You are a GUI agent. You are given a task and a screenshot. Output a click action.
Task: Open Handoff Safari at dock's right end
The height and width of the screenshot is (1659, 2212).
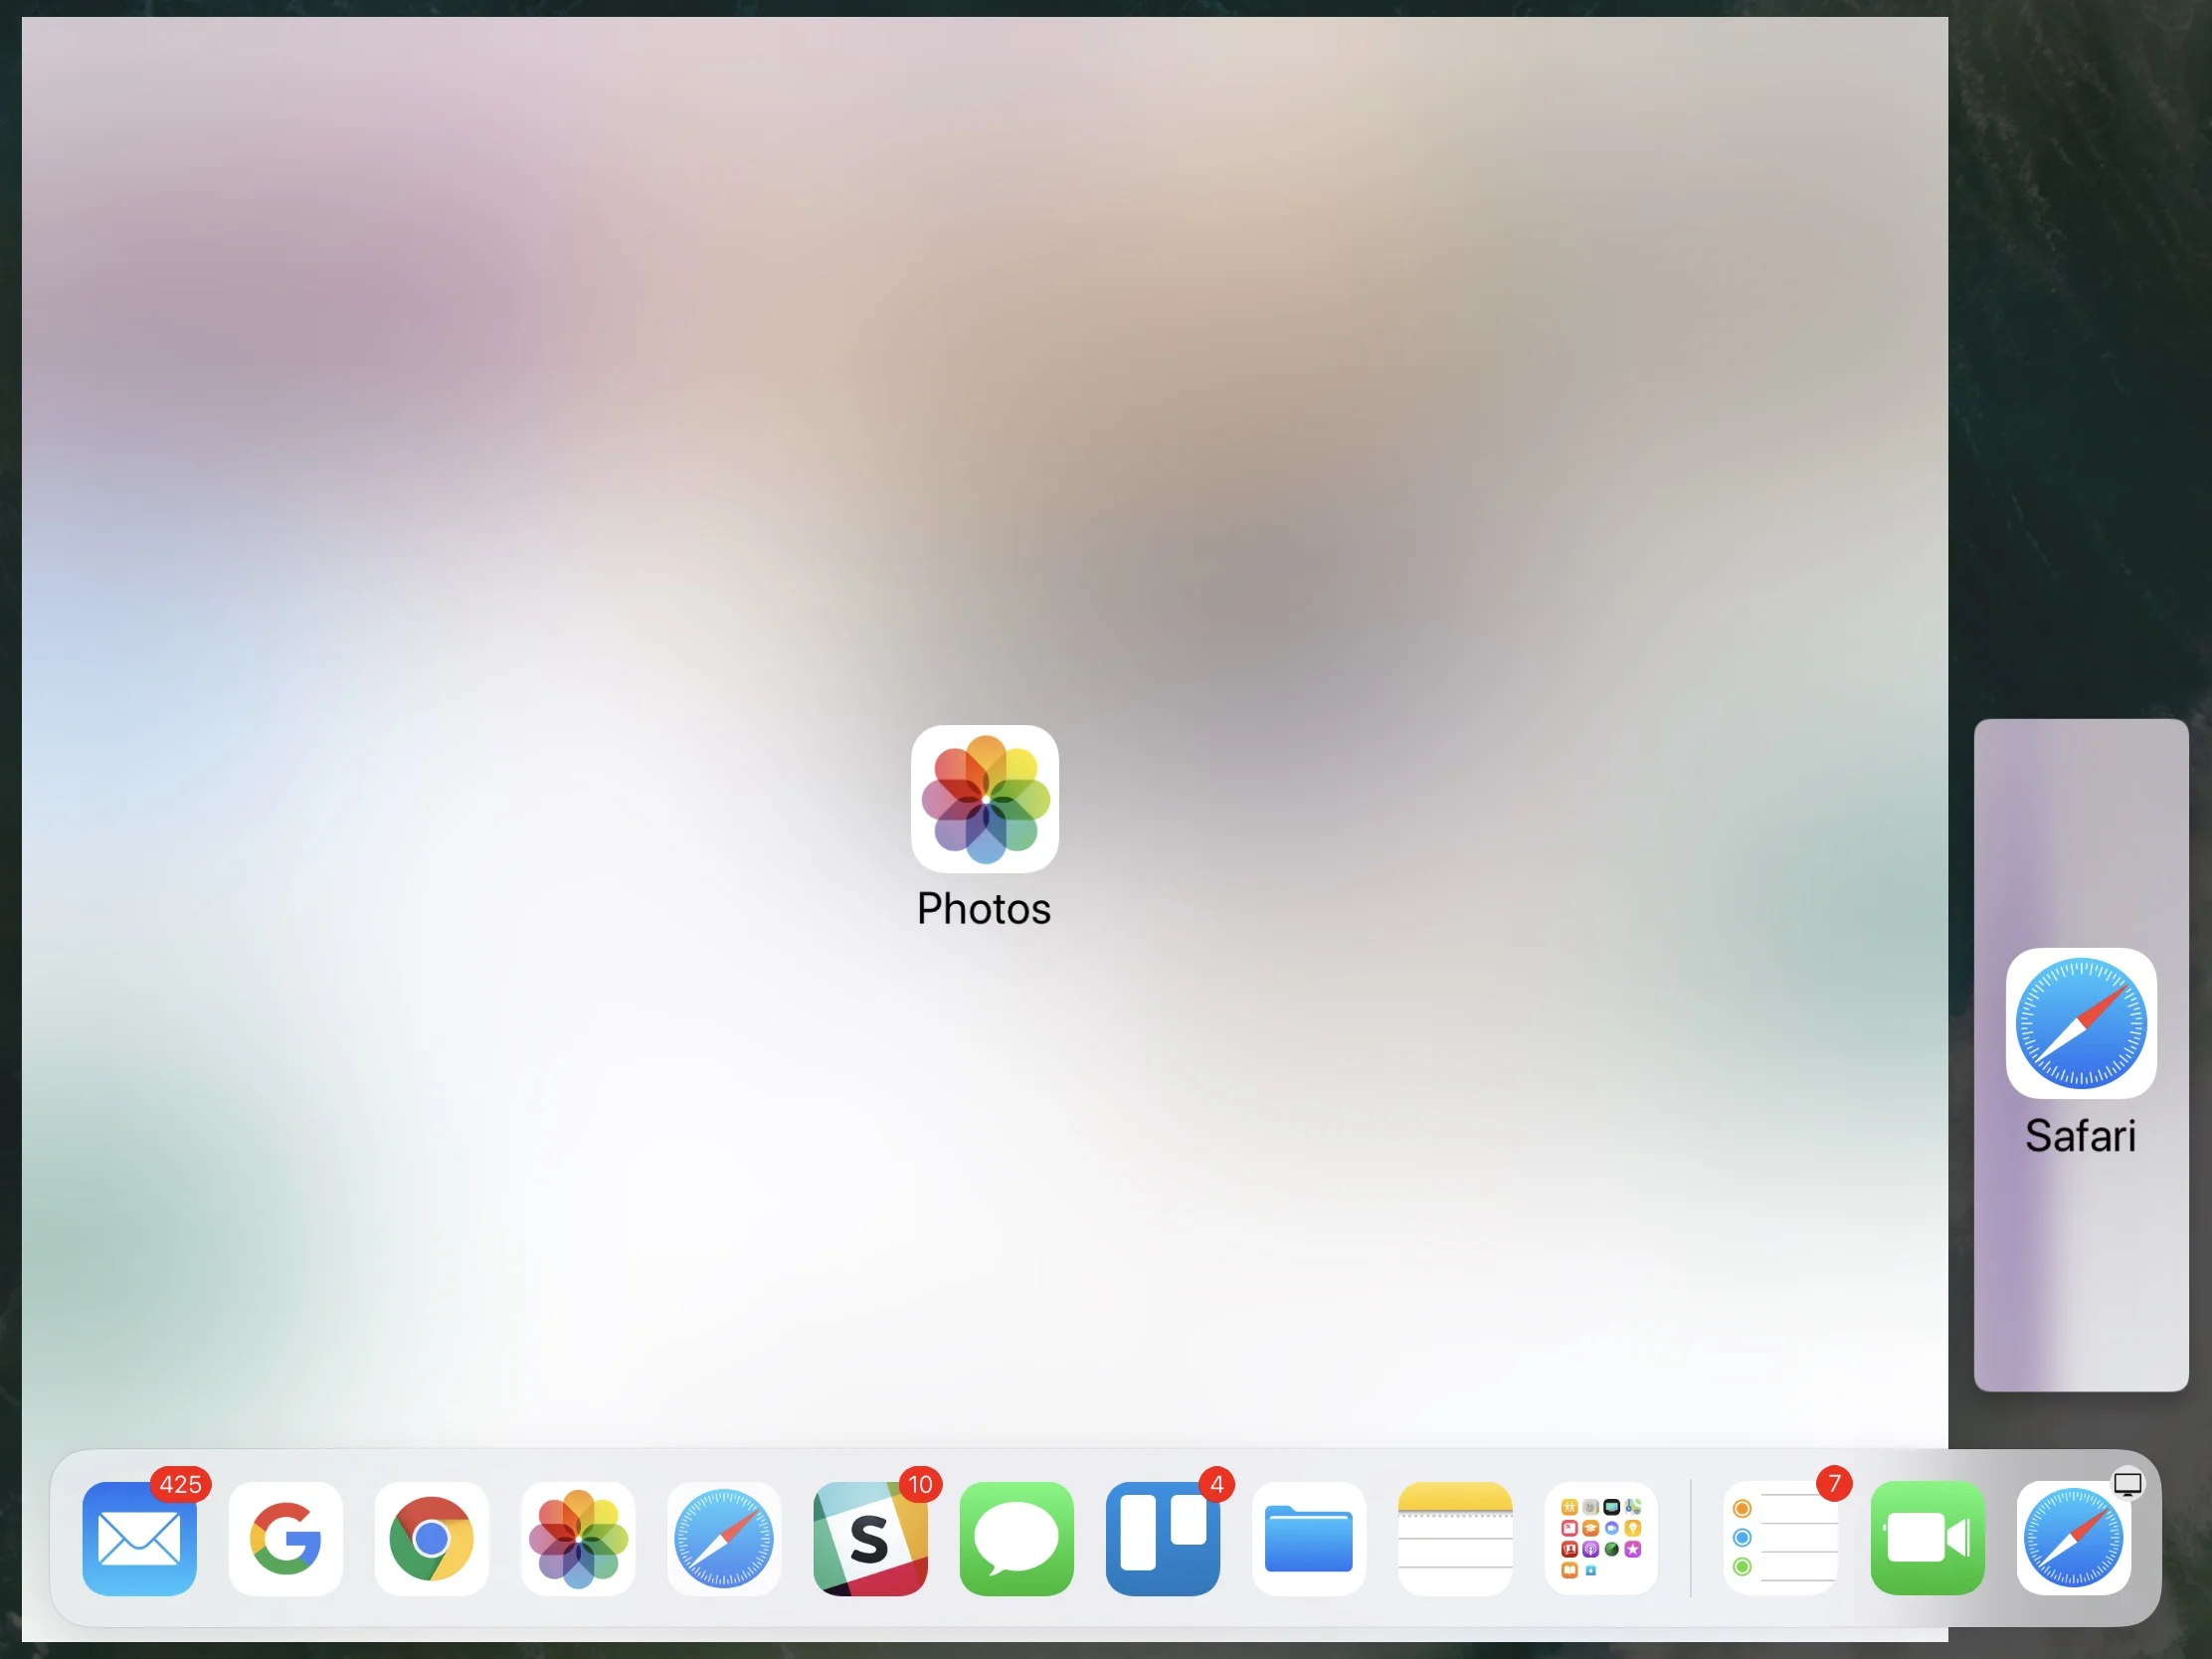tap(2072, 1540)
